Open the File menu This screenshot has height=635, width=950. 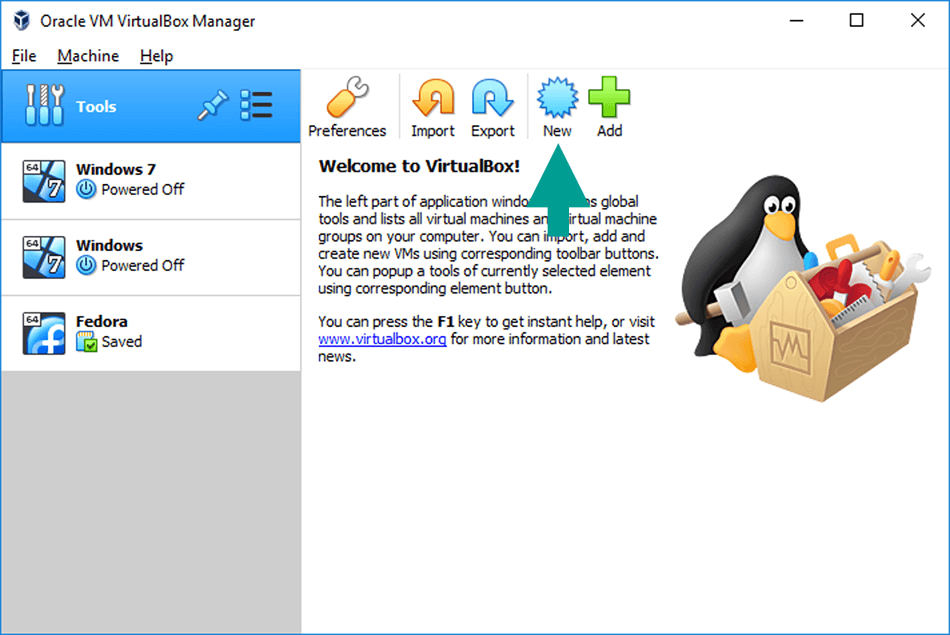click(24, 56)
